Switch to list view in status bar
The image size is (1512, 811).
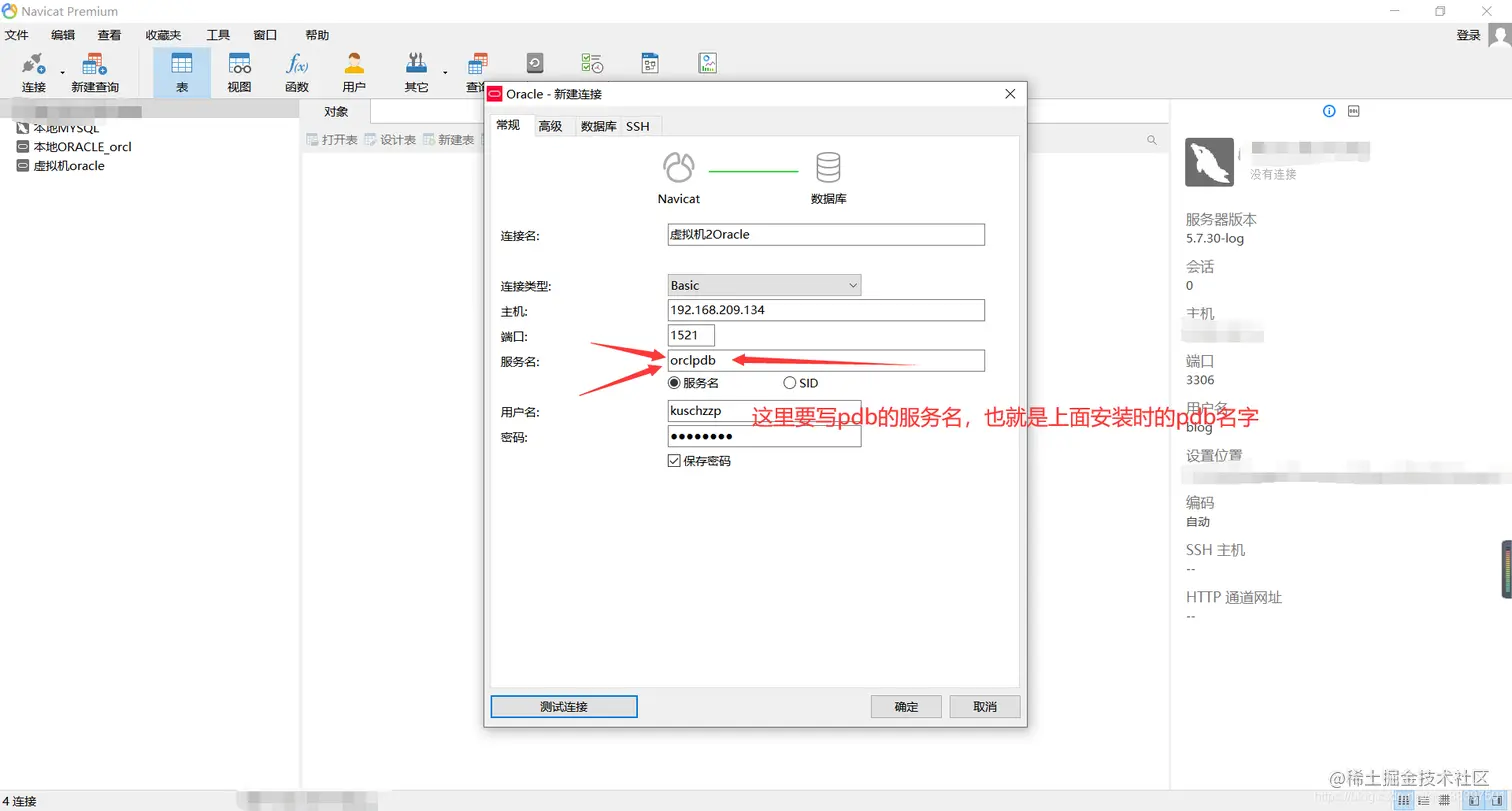[1423, 801]
